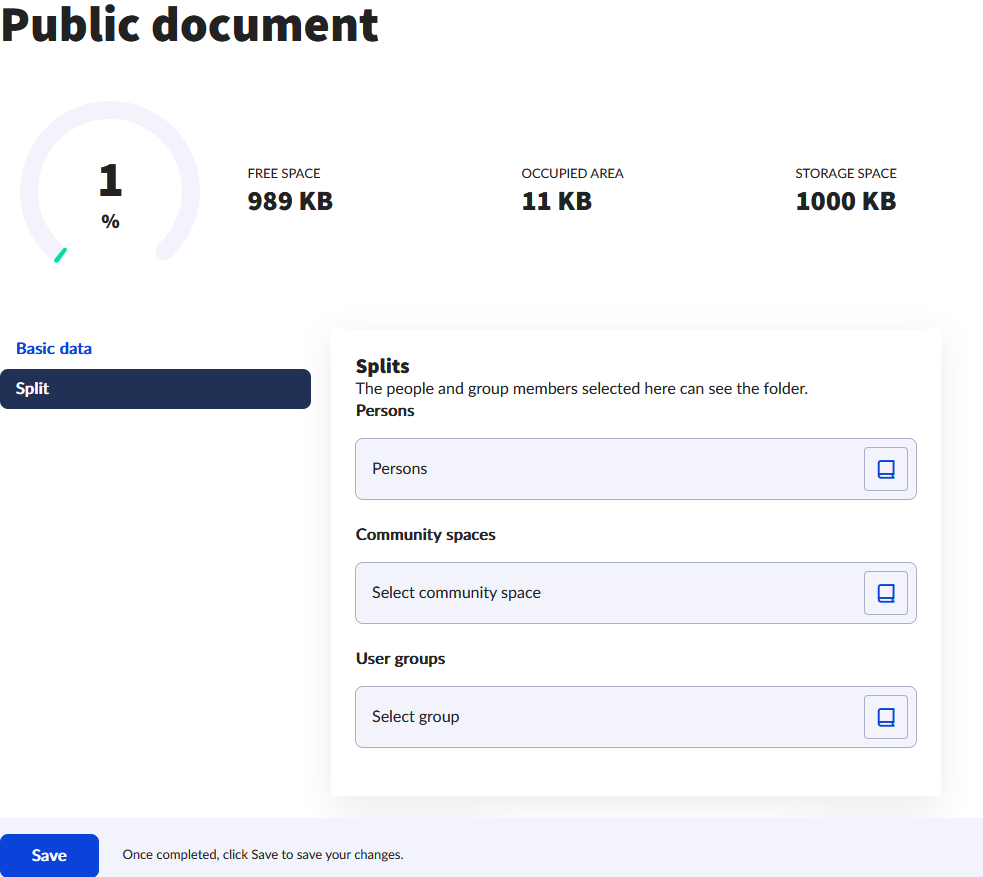
Task: Open the Persons address book icon
Action: (885, 469)
